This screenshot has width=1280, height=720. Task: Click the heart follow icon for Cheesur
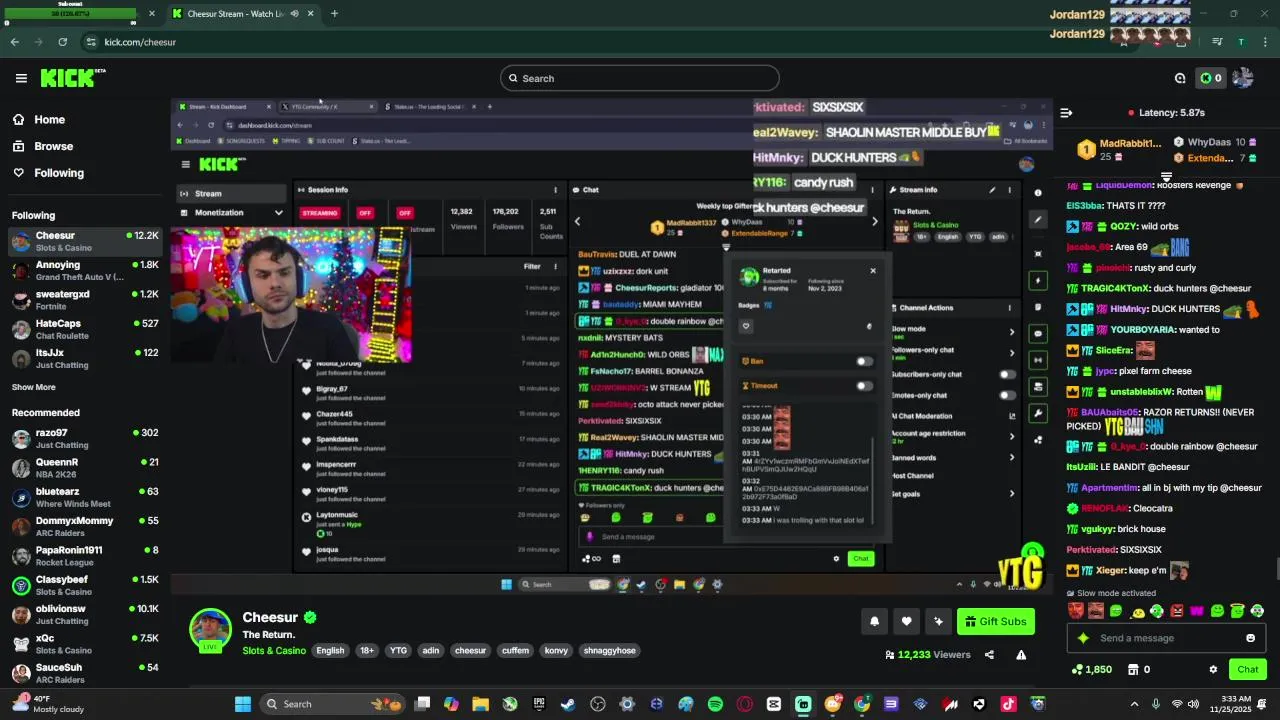(x=906, y=621)
